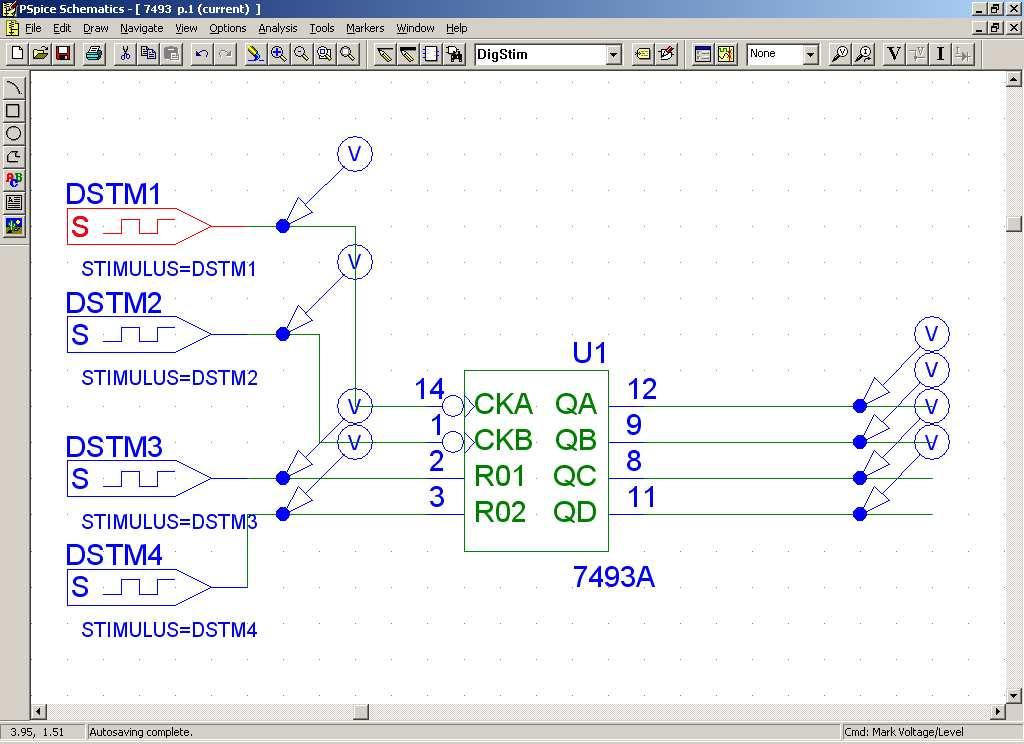
Task: Select the Draw Polyline tool
Action: tap(14, 157)
